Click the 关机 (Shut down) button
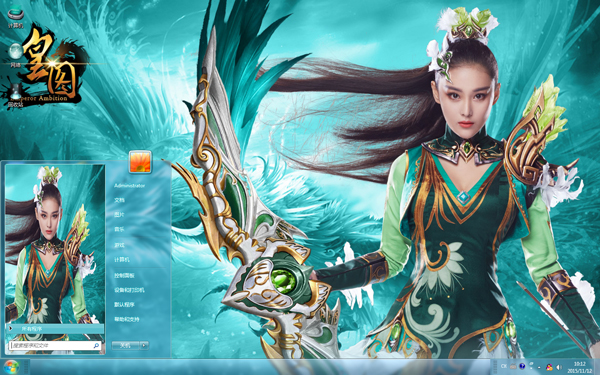The height and width of the screenshot is (375, 600). click(126, 345)
